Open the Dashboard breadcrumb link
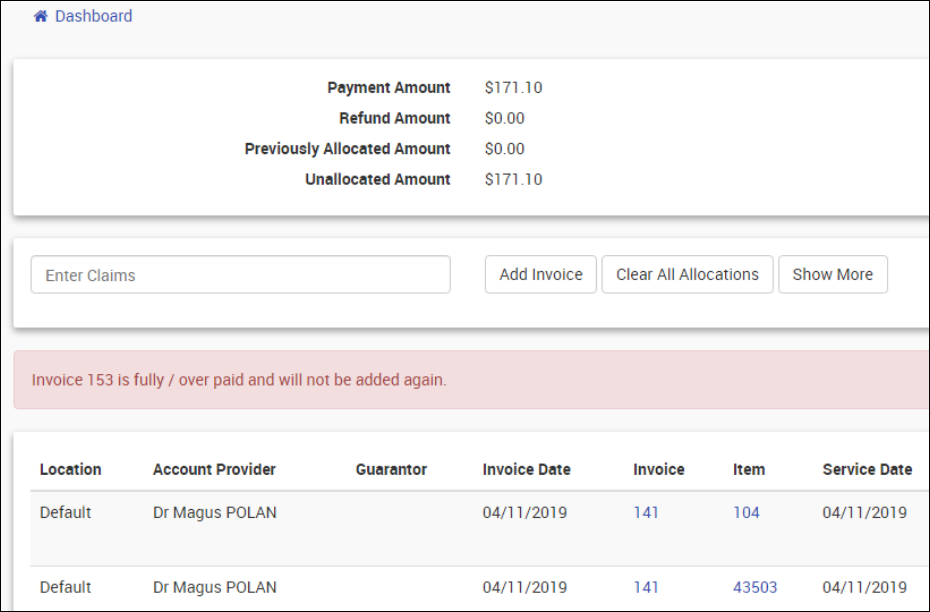 click(x=93, y=16)
